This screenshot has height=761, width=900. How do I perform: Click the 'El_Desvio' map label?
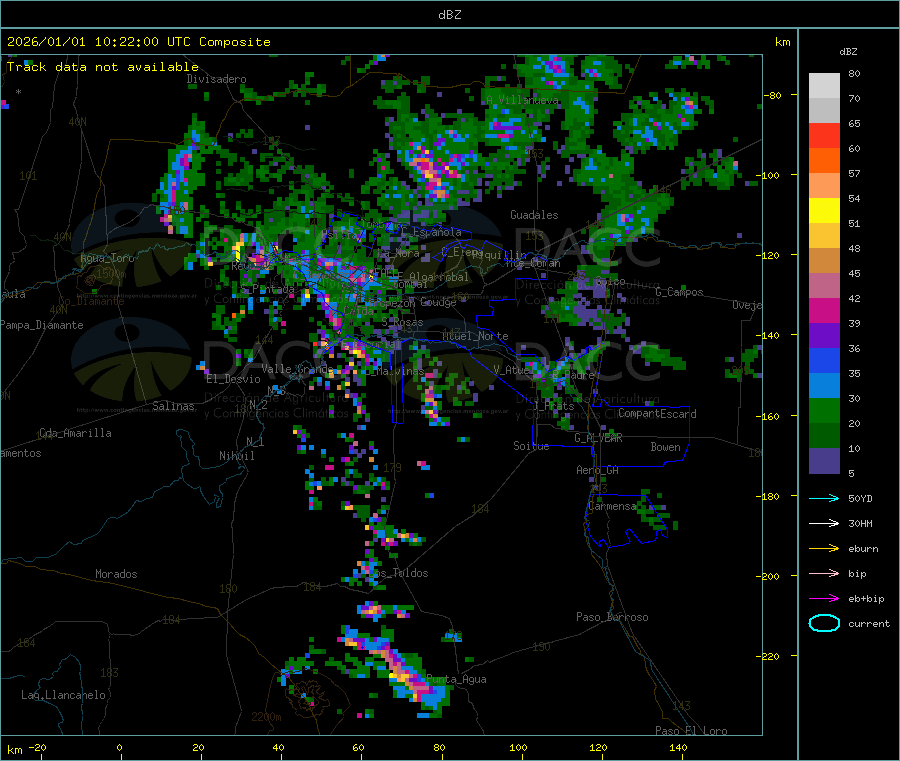pyautogui.click(x=234, y=379)
